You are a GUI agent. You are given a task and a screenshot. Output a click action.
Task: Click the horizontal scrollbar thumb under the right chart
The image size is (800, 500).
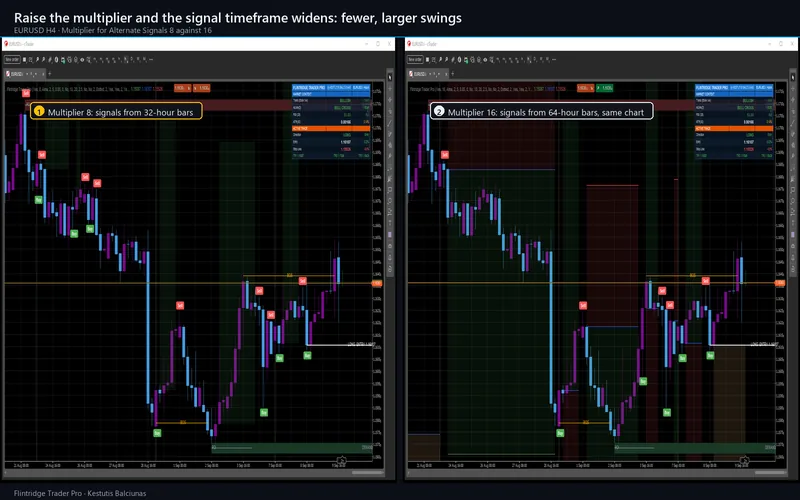click(x=770, y=472)
